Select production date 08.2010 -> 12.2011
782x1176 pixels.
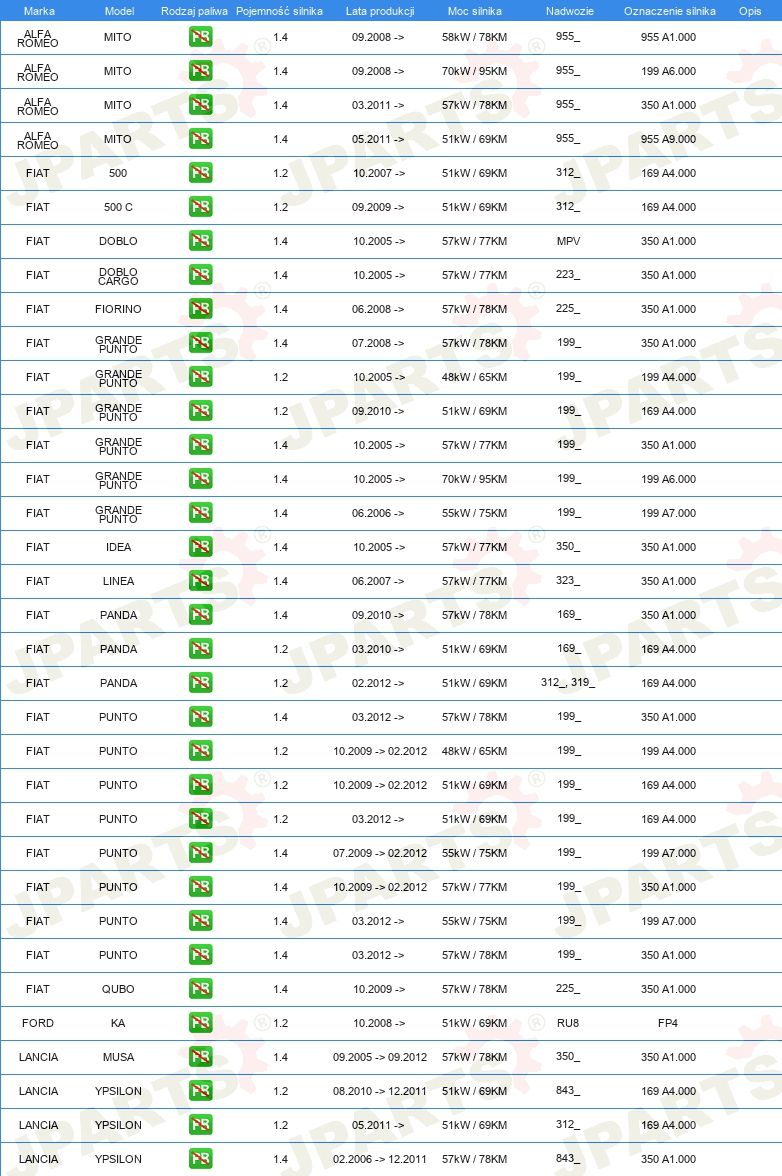point(380,1091)
